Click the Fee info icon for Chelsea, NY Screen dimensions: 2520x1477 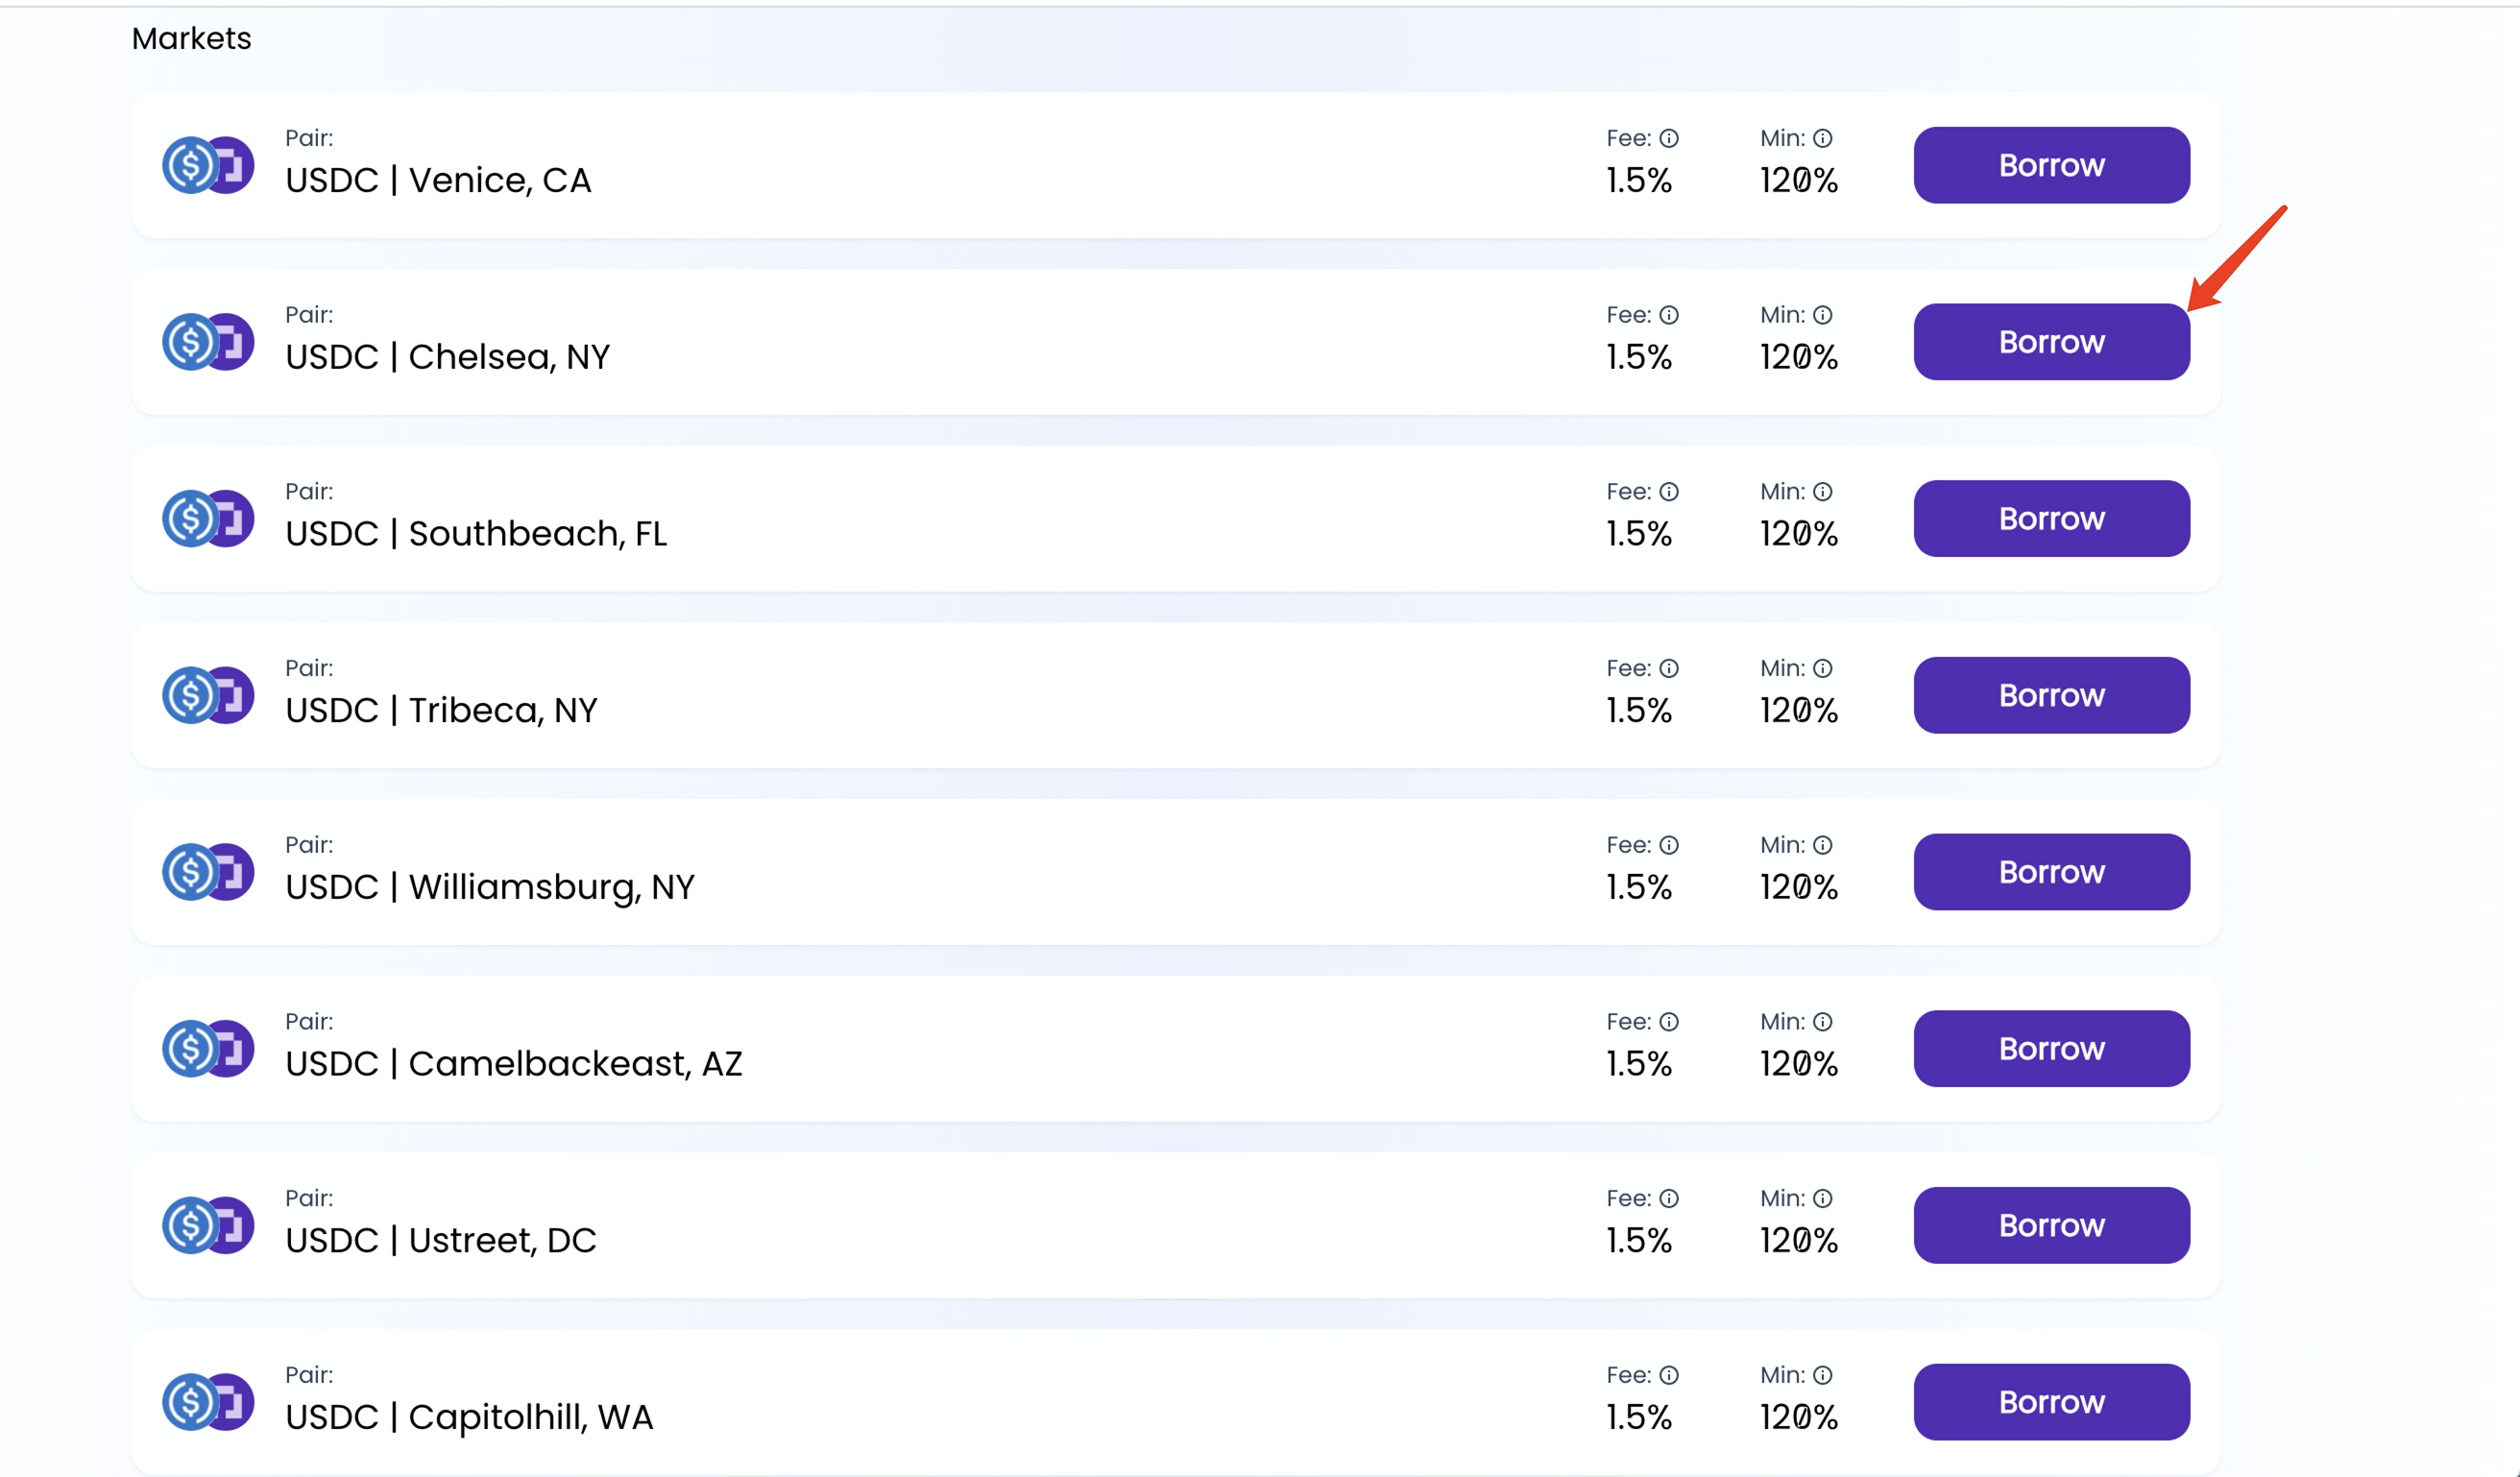1669,315
